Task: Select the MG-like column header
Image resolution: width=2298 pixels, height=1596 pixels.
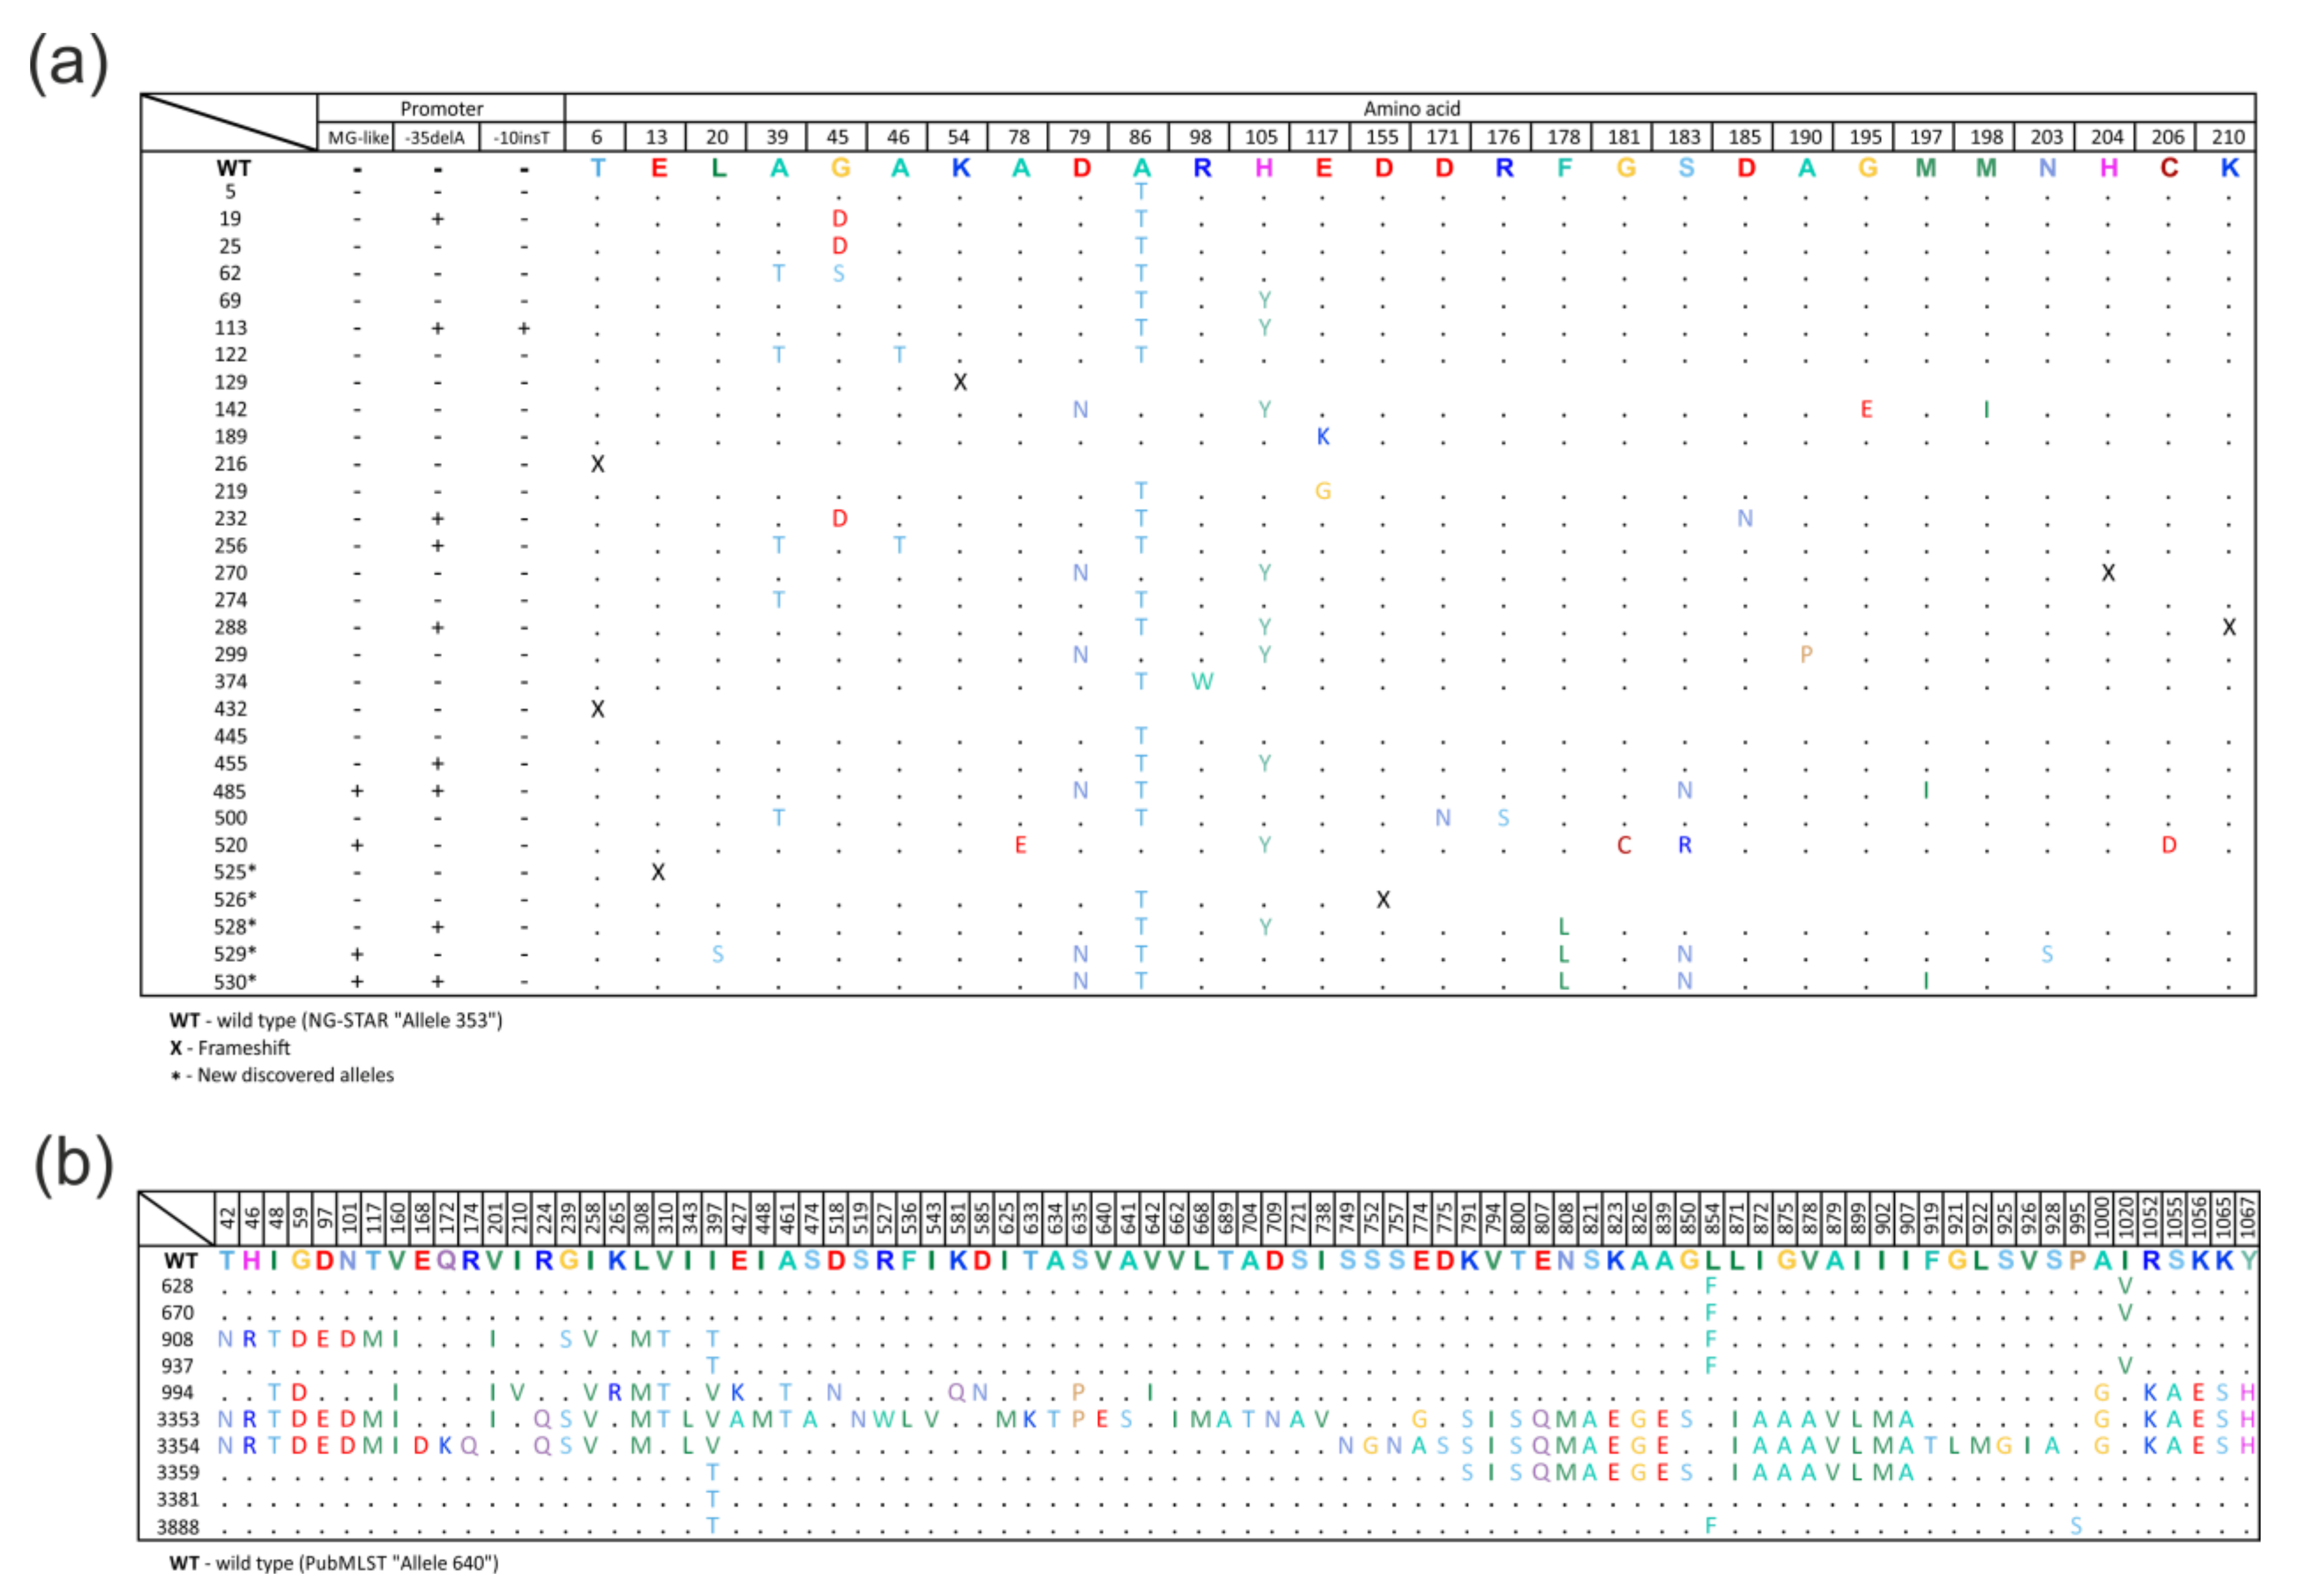Action: (x=357, y=137)
